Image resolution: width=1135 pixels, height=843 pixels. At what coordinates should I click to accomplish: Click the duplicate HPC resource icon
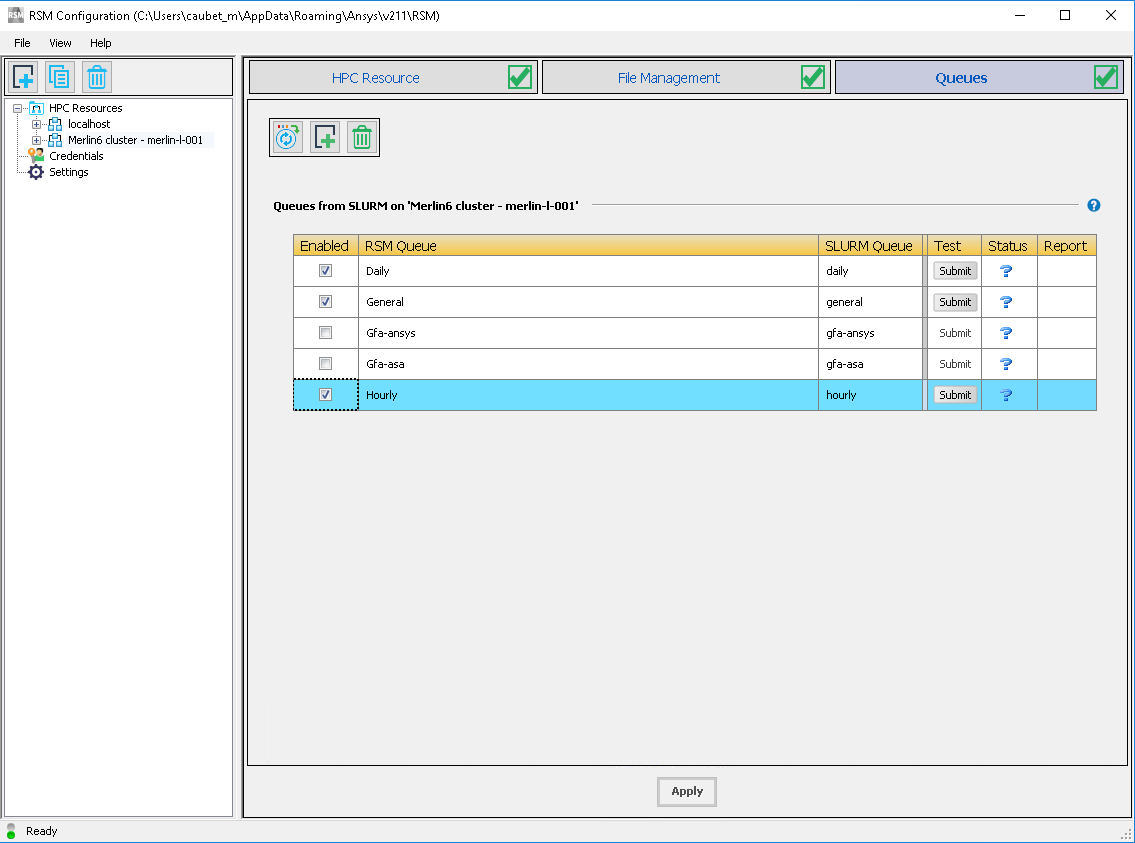tap(60, 77)
